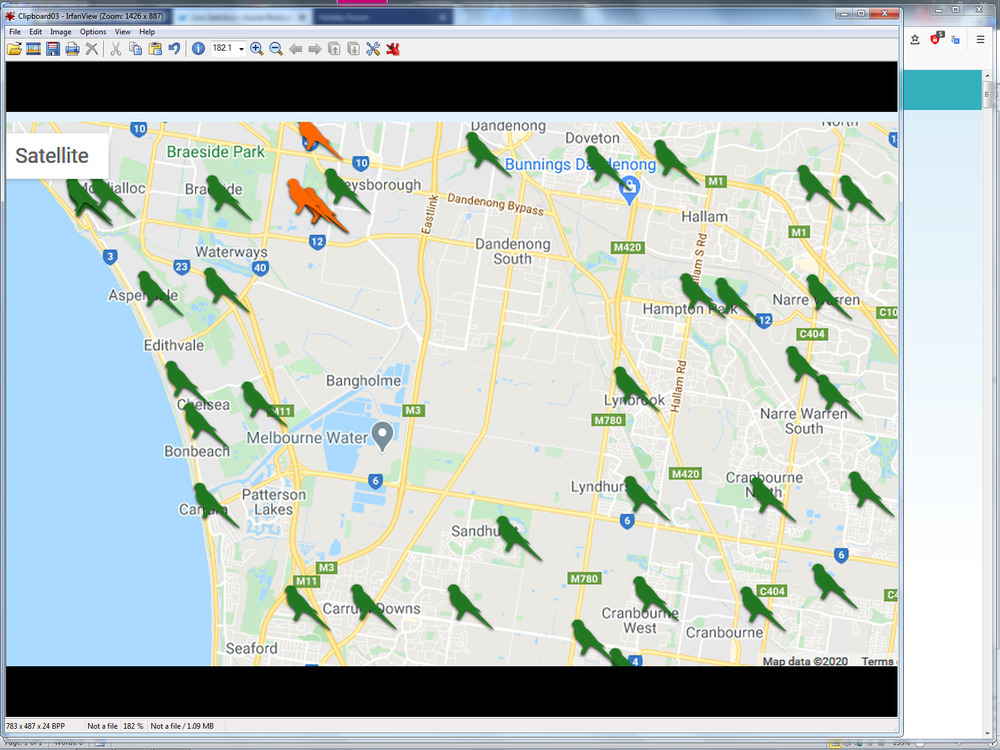This screenshot has height=750, width=1000.
Task: Open IrfanView settings wrench icon
Action: click(373, 49)
